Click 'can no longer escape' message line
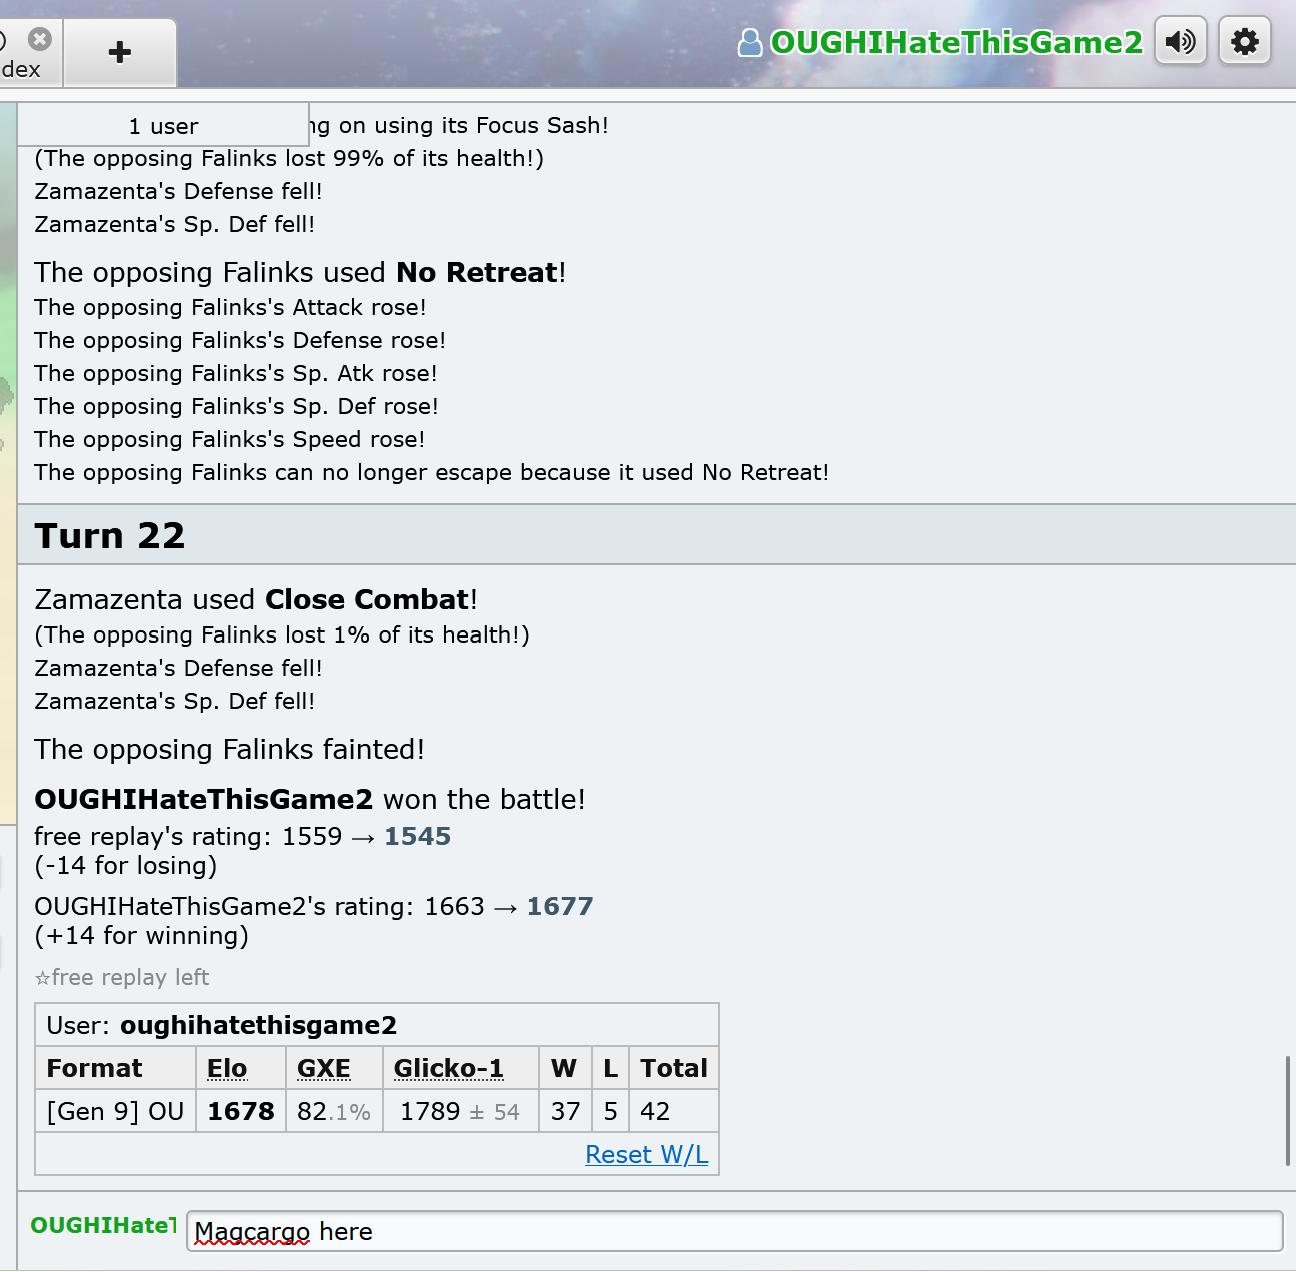This screenshot has height=1272, width=1296. 432,472
